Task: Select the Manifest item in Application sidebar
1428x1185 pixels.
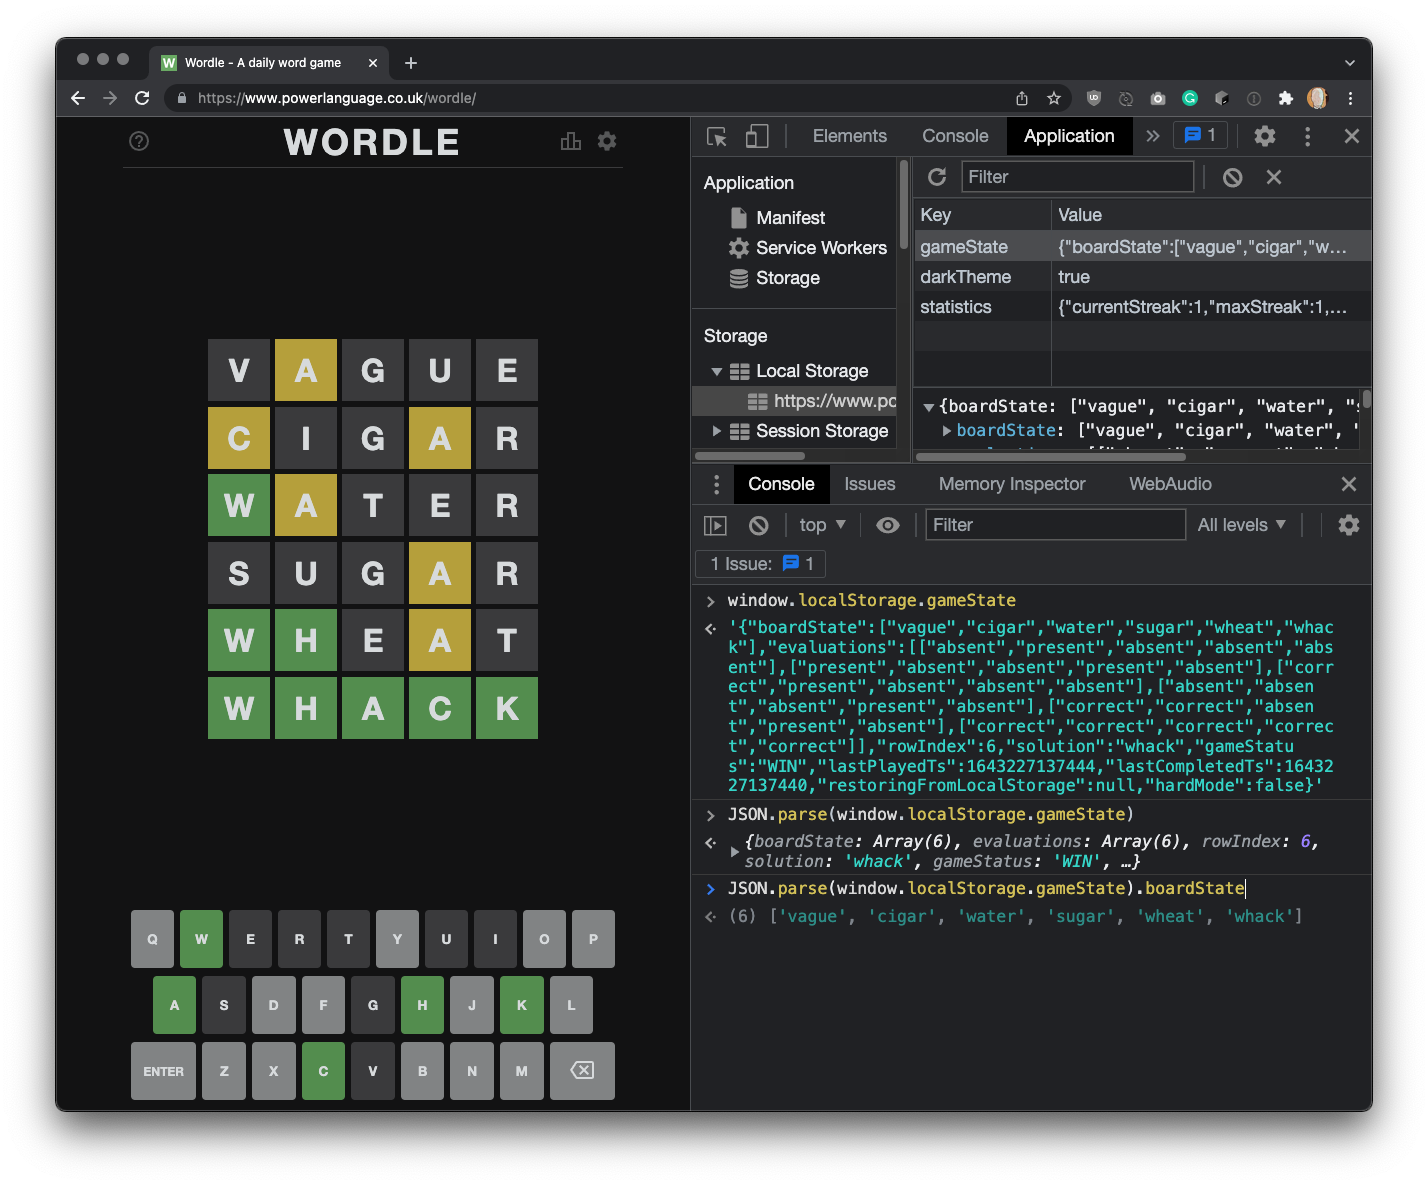Action: [x=790, y=218]
